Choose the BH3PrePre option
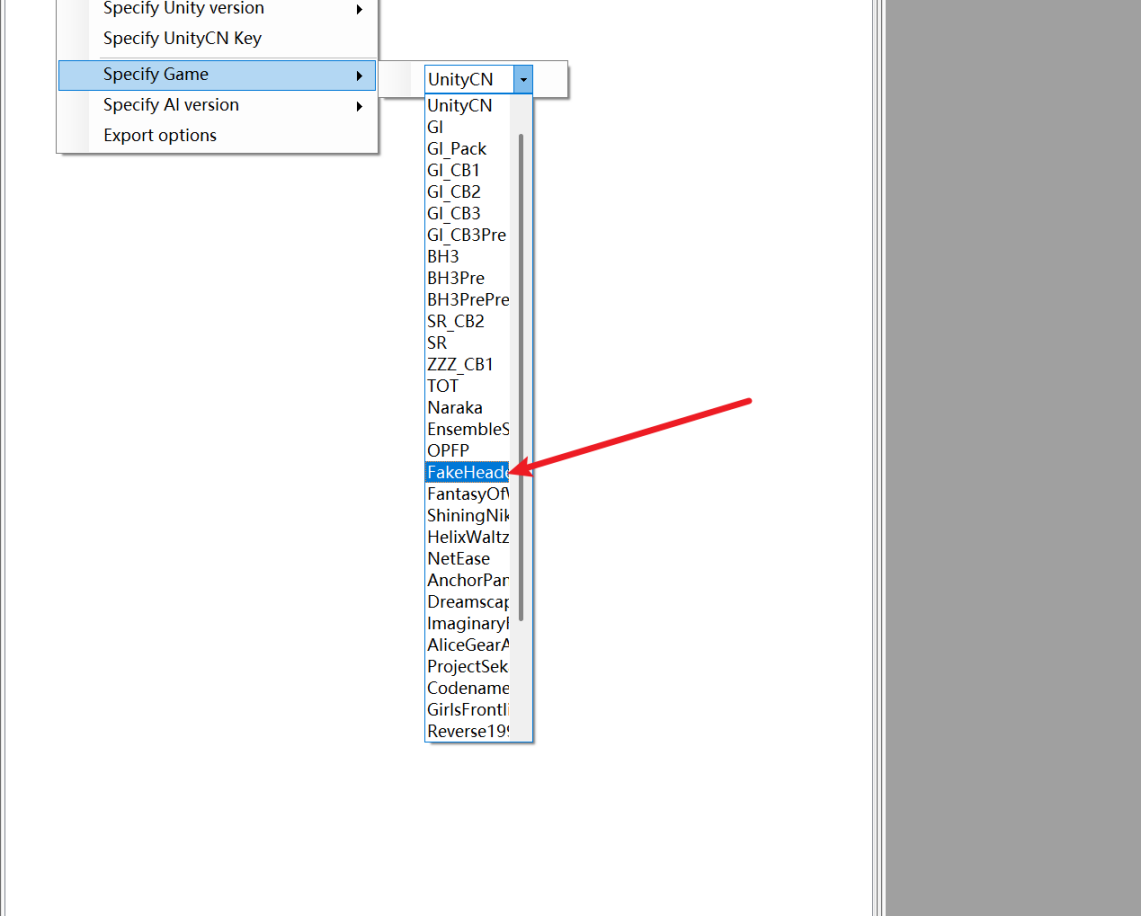The image size is (1141, 916). (467, 300)
